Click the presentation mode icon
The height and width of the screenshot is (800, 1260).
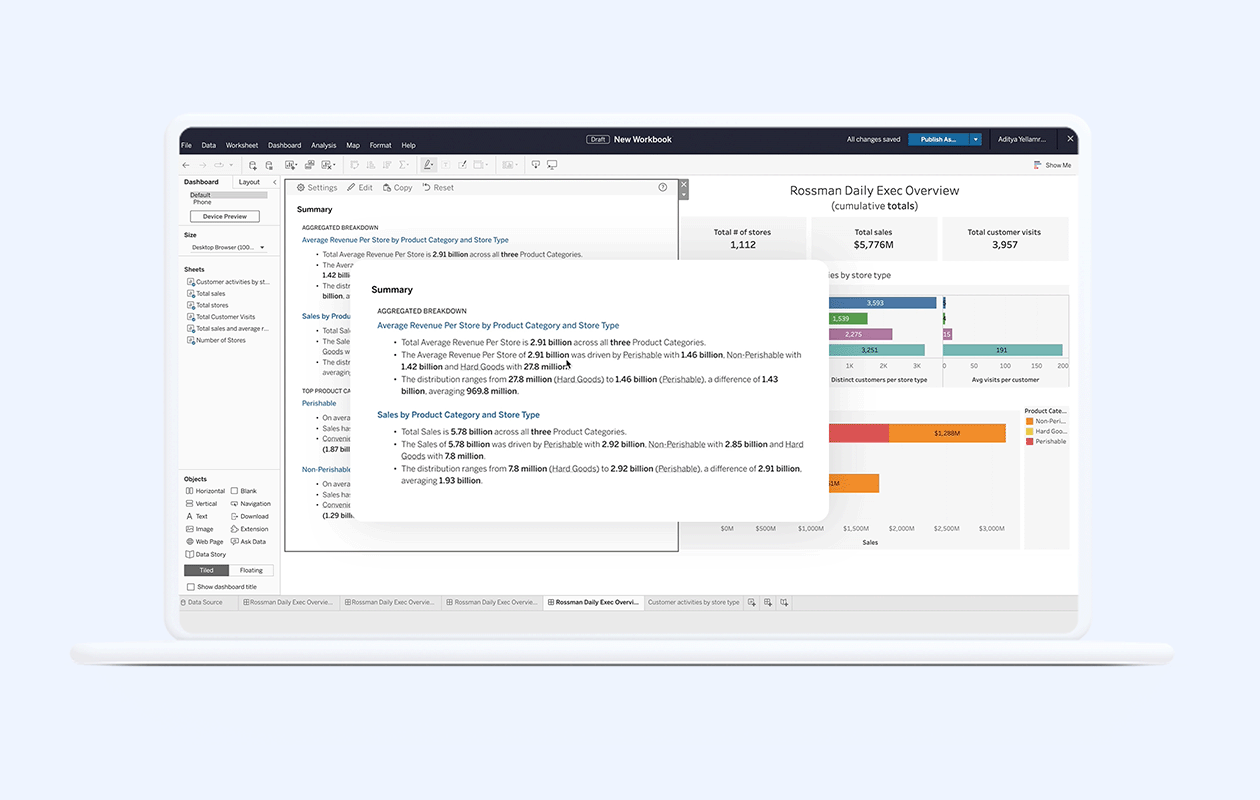(x=552, y=165)
